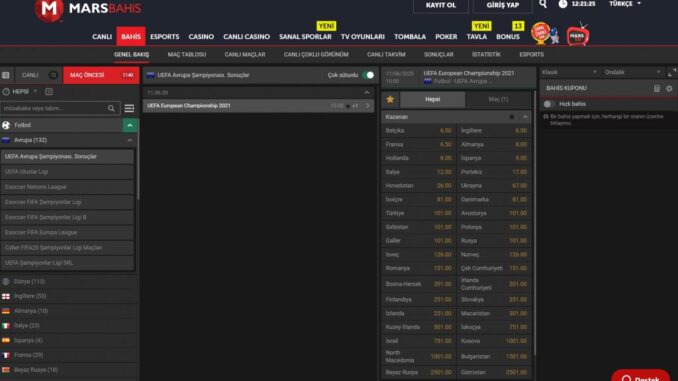Viewport: 678px width, 381px height.
Task: Toggle the switch next to CANLI
Action: coord(53,75)
